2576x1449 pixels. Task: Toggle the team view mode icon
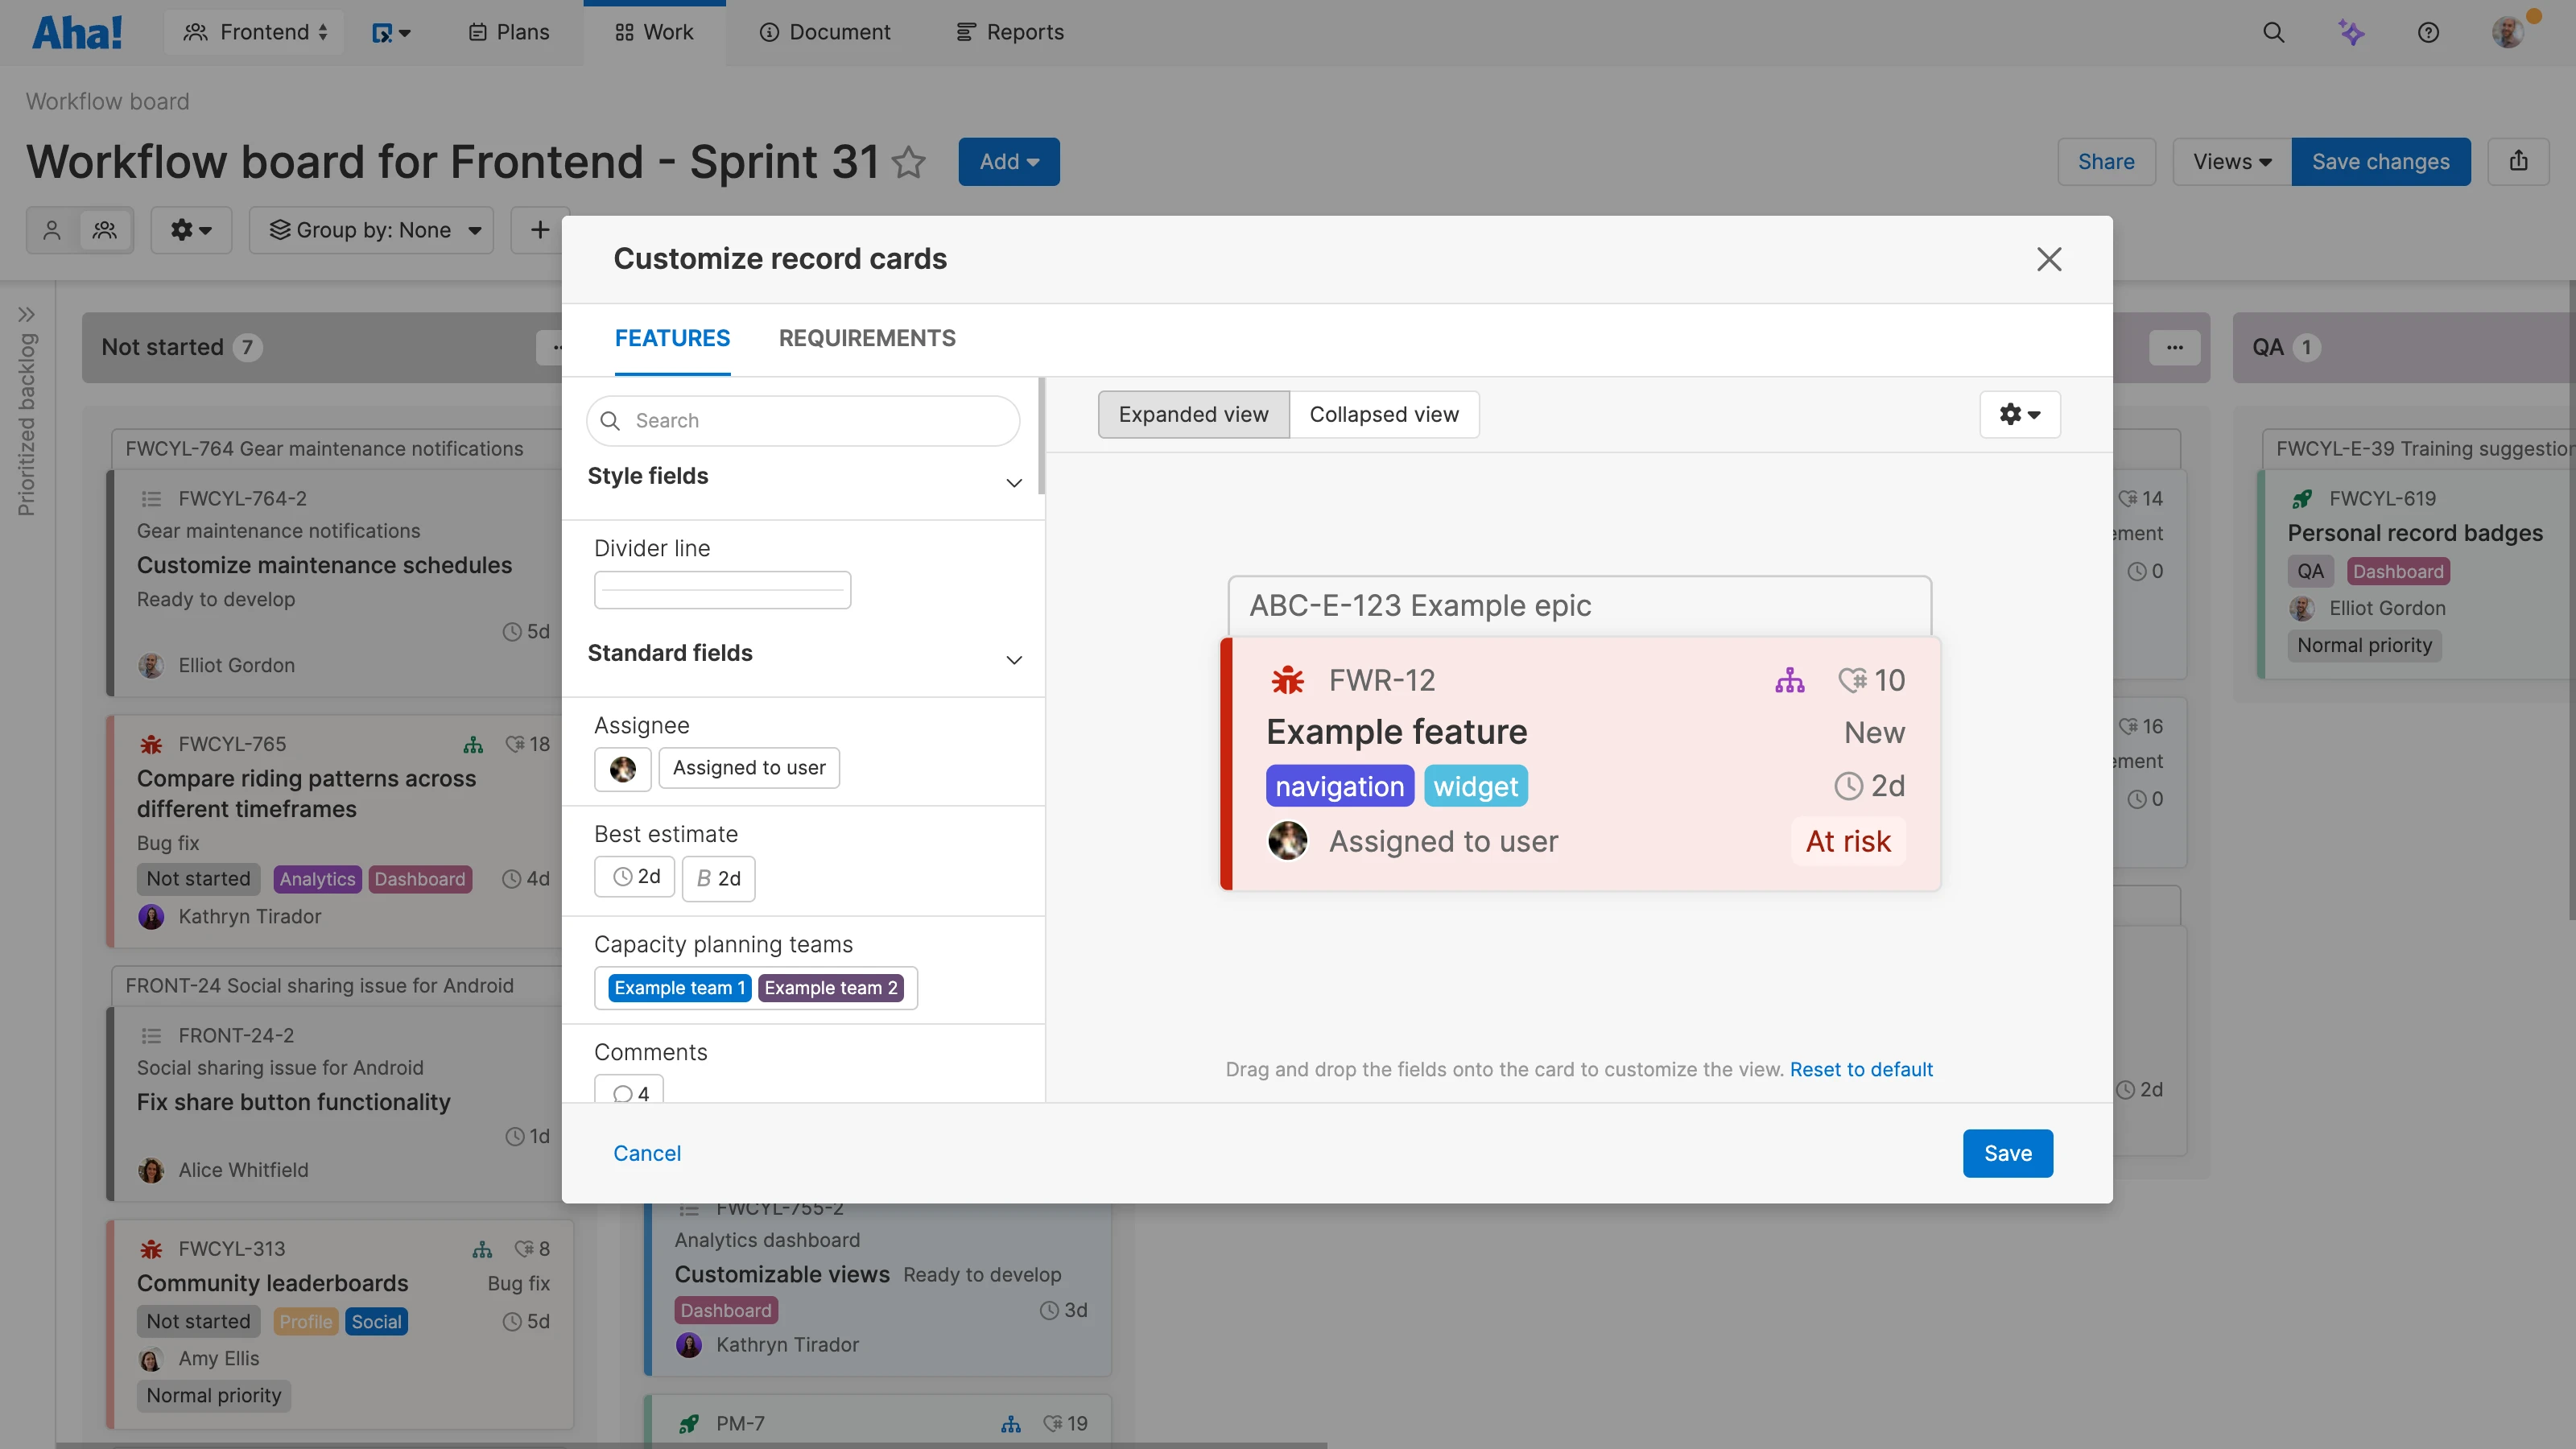pyautogui.click(x=105, y=229)
